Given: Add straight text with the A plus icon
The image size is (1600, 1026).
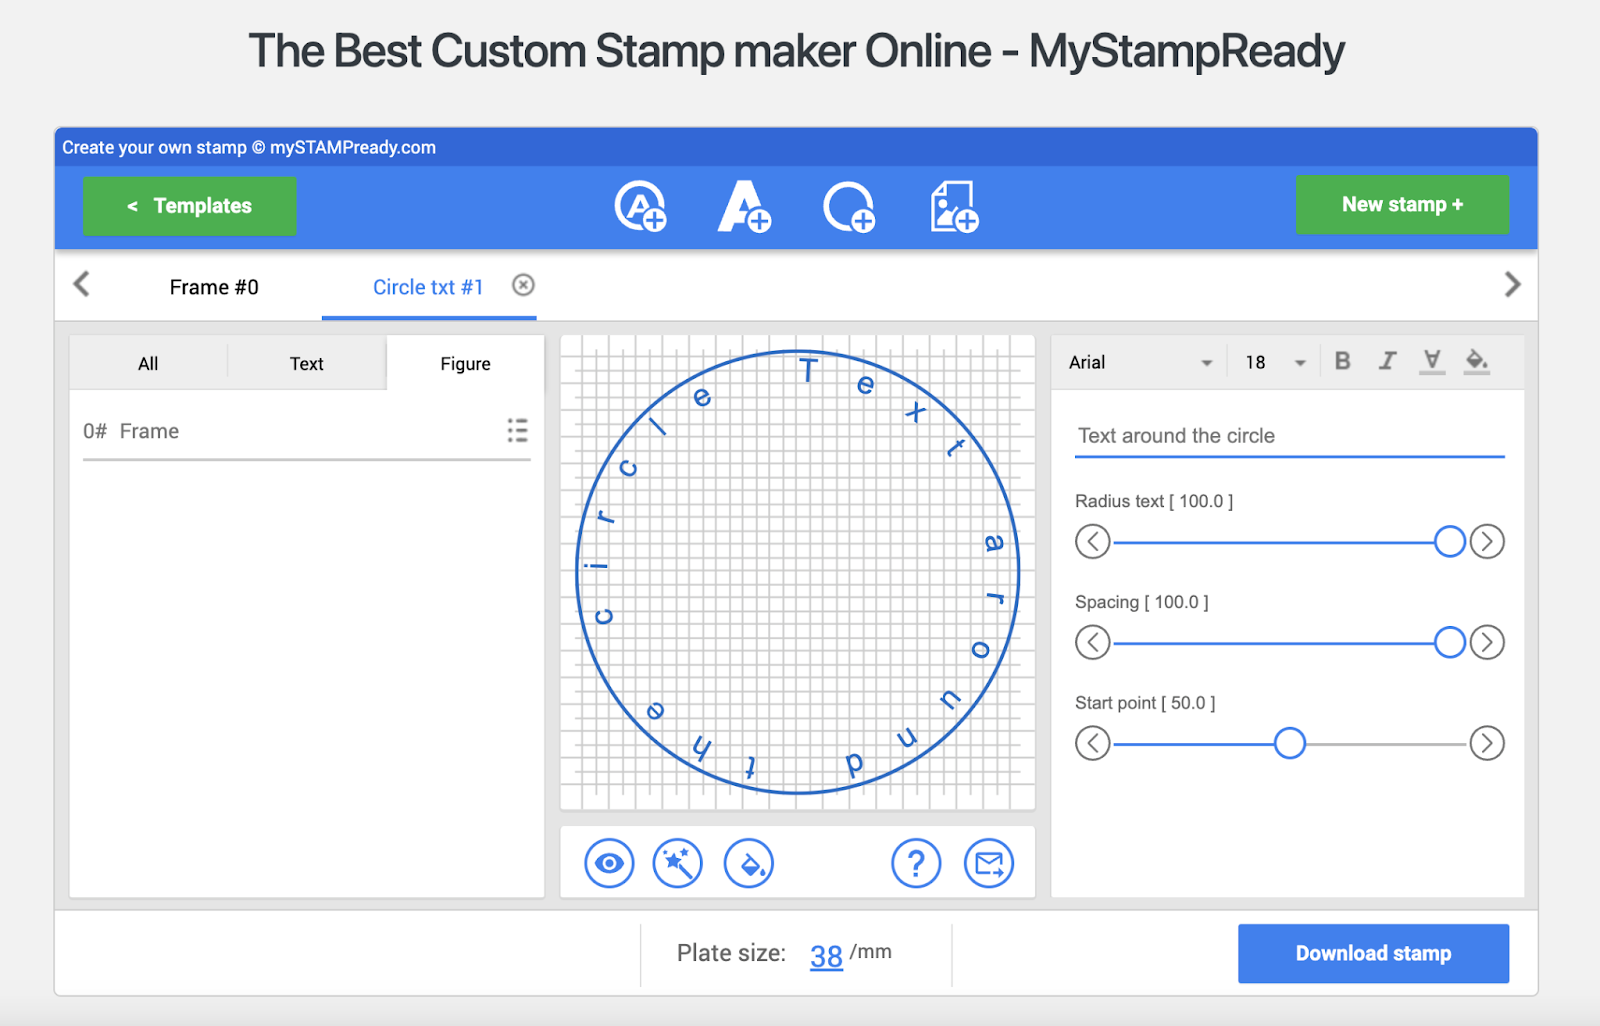Looking at the screenshot, I should point(745,207).
